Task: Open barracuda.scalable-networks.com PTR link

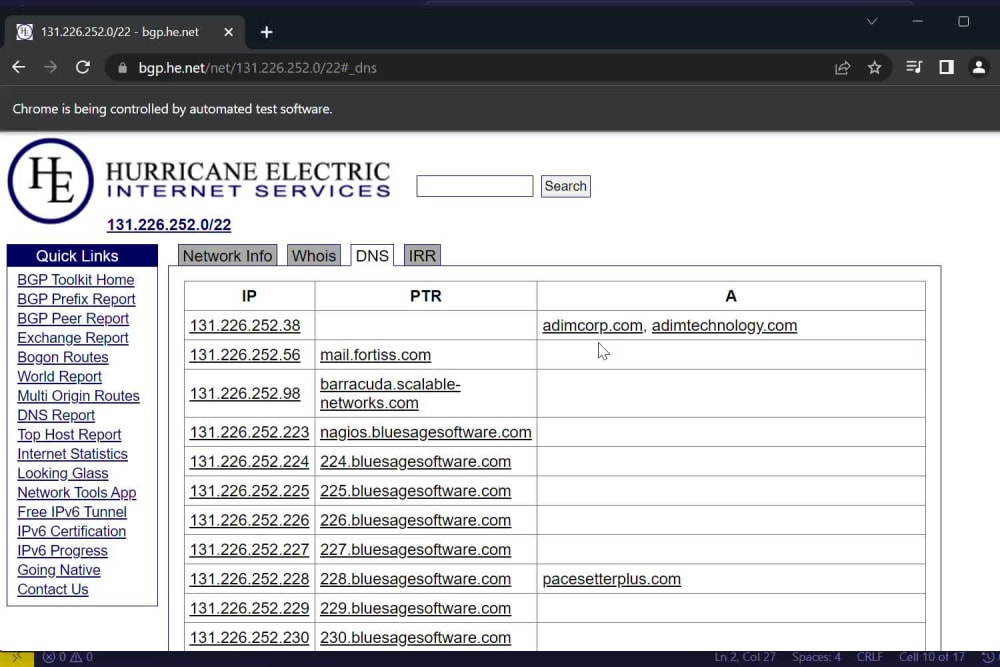Action: (390, 393)
